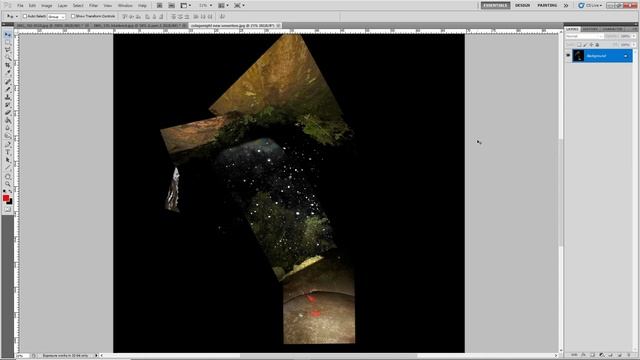Click the Align left edges icon
The image size is (640, 360).
point(147,16)
